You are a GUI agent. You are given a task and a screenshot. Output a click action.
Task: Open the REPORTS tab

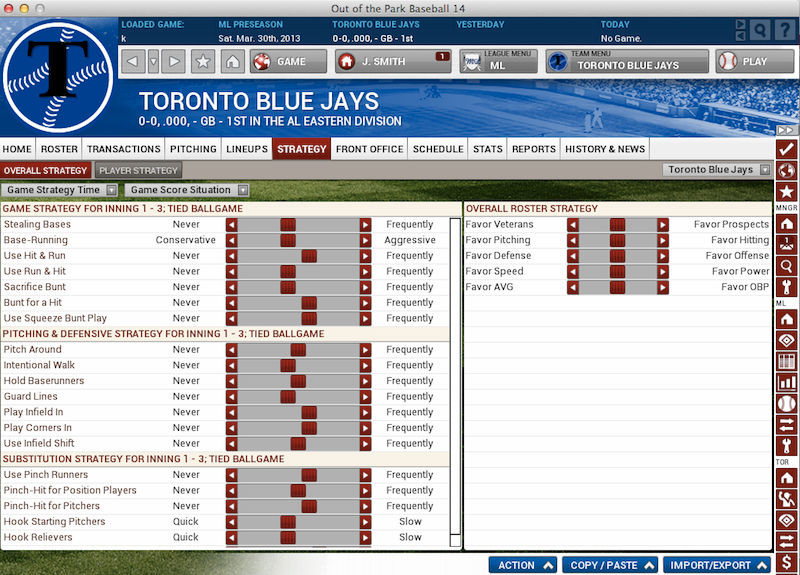[534, 149]
